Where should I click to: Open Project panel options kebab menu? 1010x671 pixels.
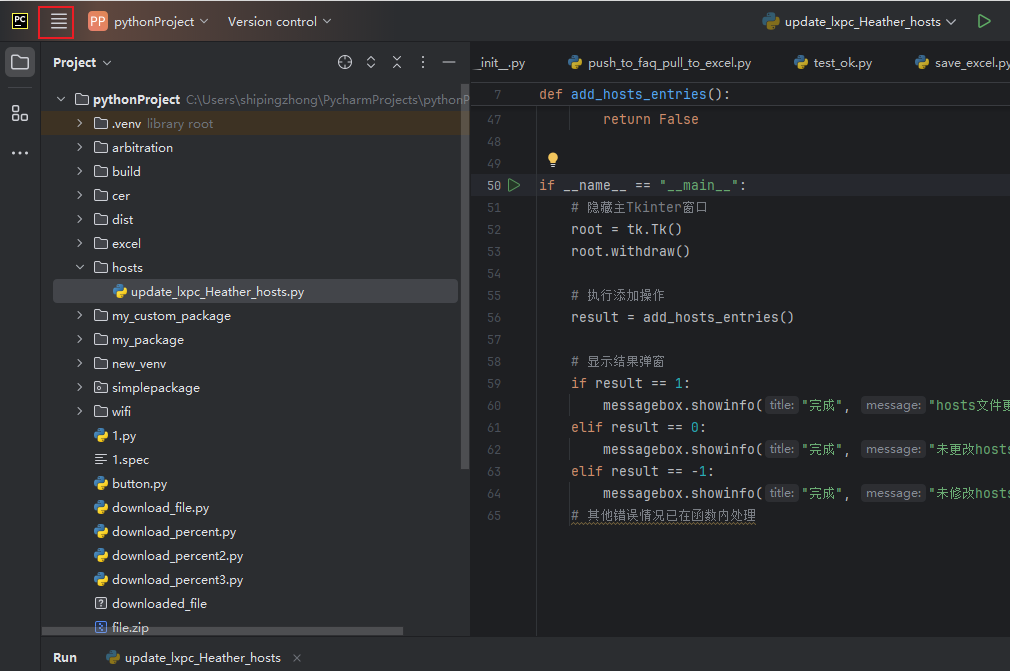coord(423,62)
